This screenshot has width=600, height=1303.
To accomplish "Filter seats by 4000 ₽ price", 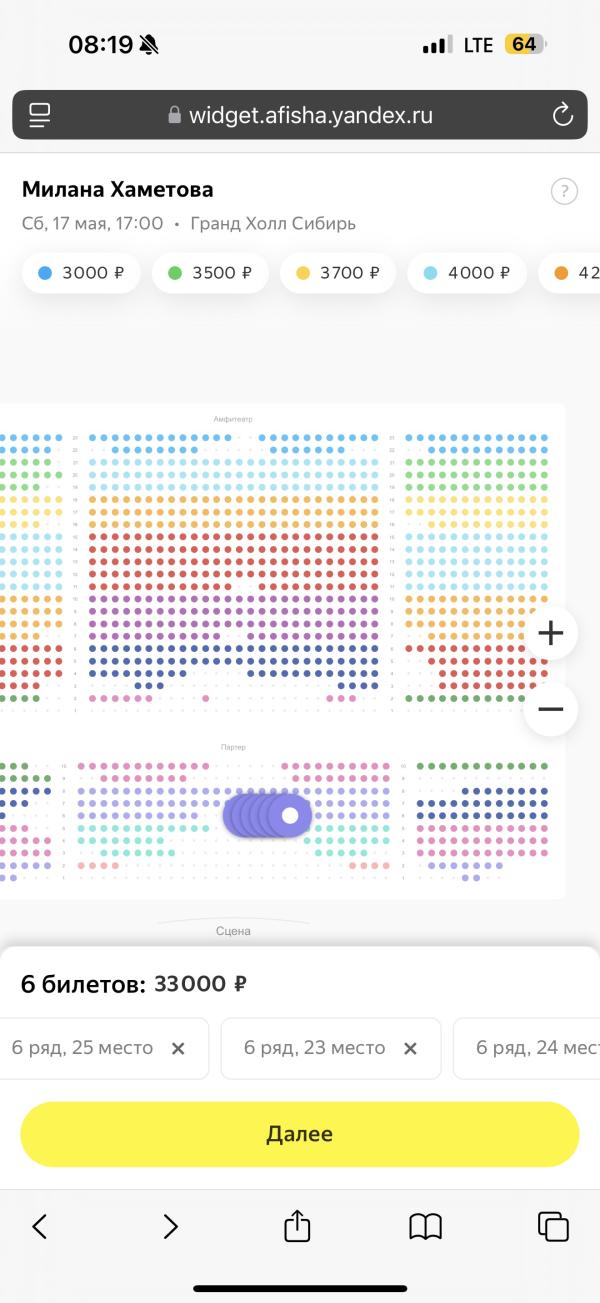I will pos(467,272).
